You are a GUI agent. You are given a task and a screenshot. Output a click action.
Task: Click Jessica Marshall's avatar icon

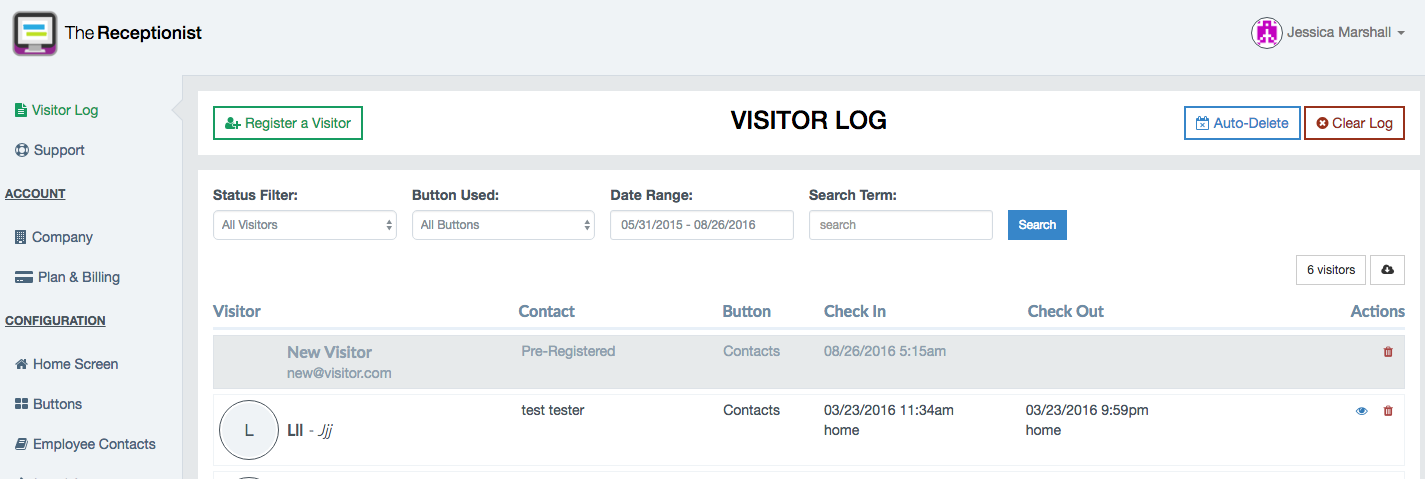(x=1267, y=33)
